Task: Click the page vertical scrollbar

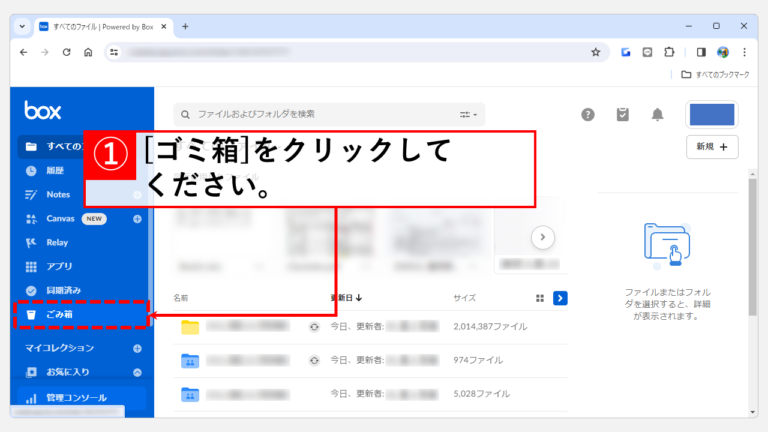Action: click(x=753, y=247)
